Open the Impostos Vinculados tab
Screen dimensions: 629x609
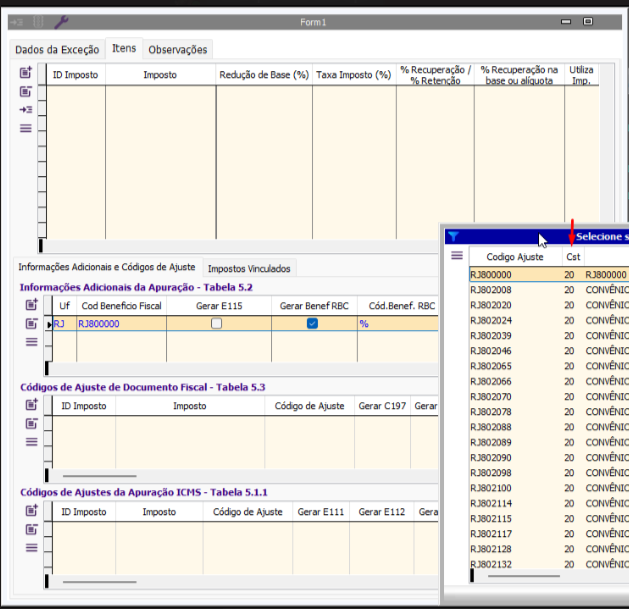(x=248, y=268)
